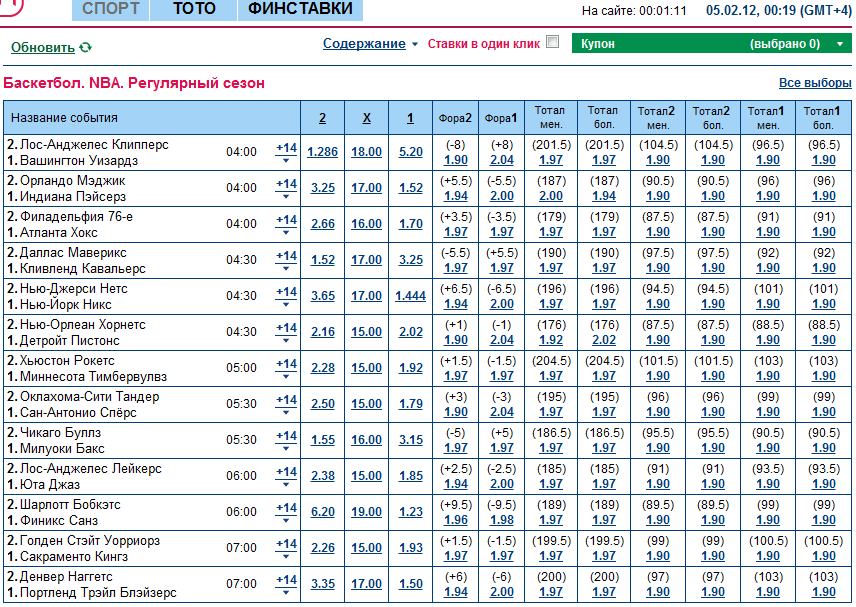Click the Купон green bar

(711, 44)
